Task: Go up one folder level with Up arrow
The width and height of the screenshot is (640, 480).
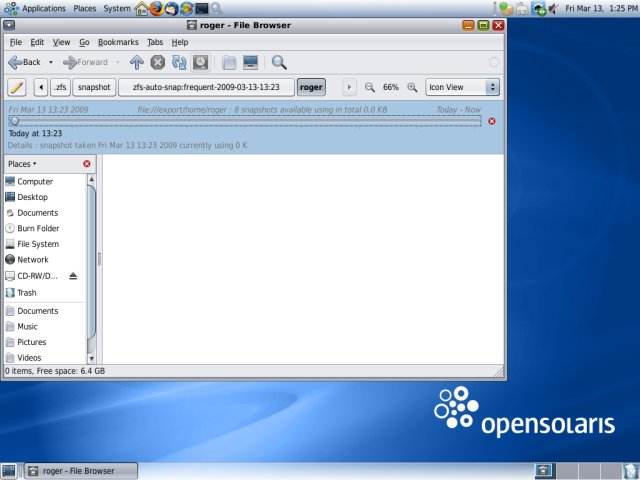Action: pos(137,62)
